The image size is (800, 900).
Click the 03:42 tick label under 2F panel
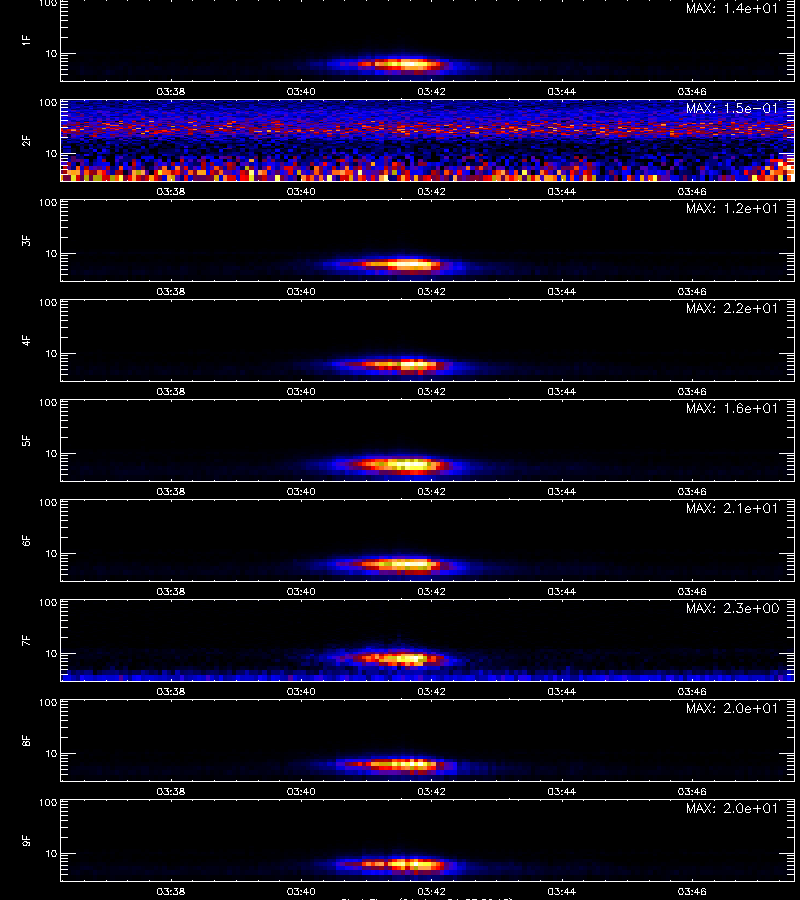pos(431,192)
